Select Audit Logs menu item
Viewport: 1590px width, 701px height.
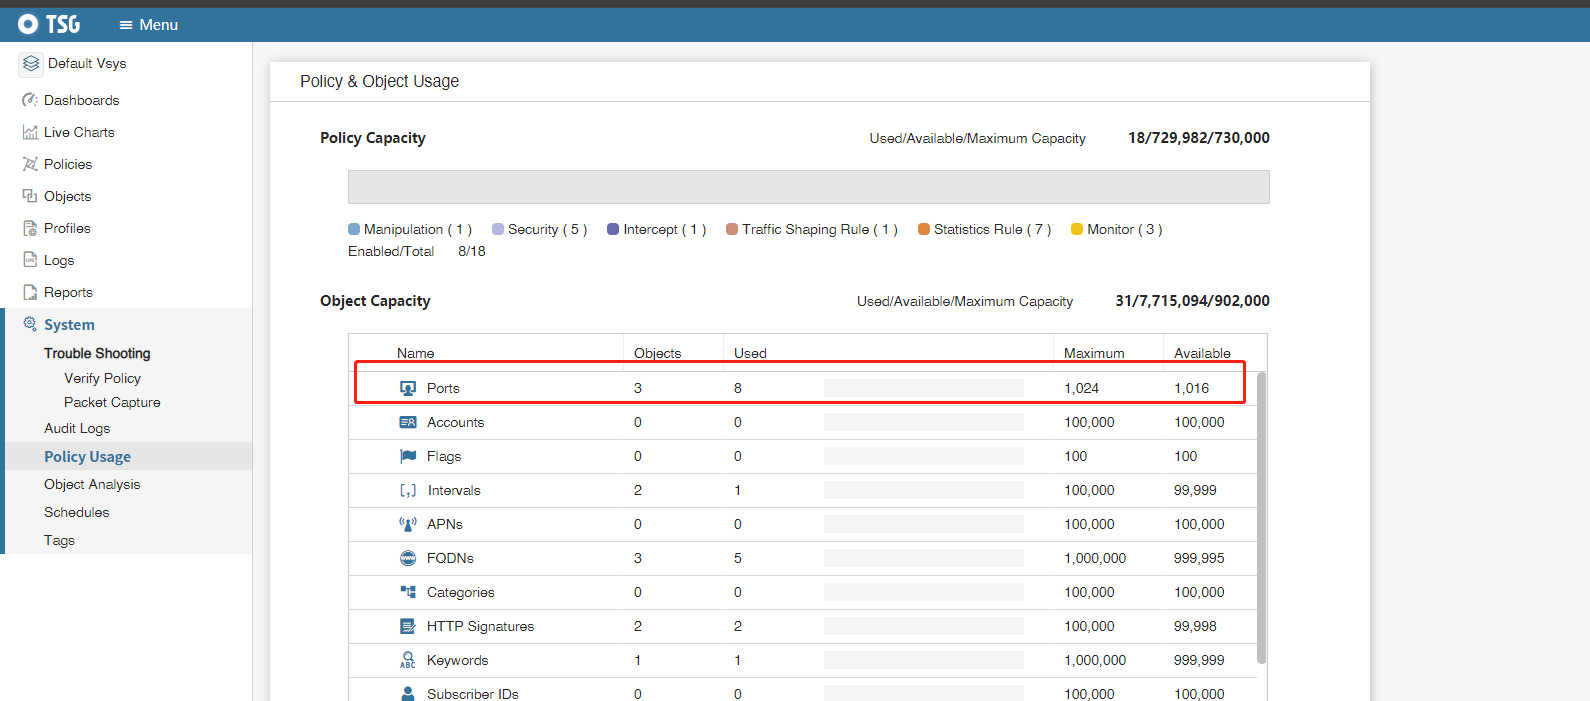pyautogui.click(x=77, y=428)
